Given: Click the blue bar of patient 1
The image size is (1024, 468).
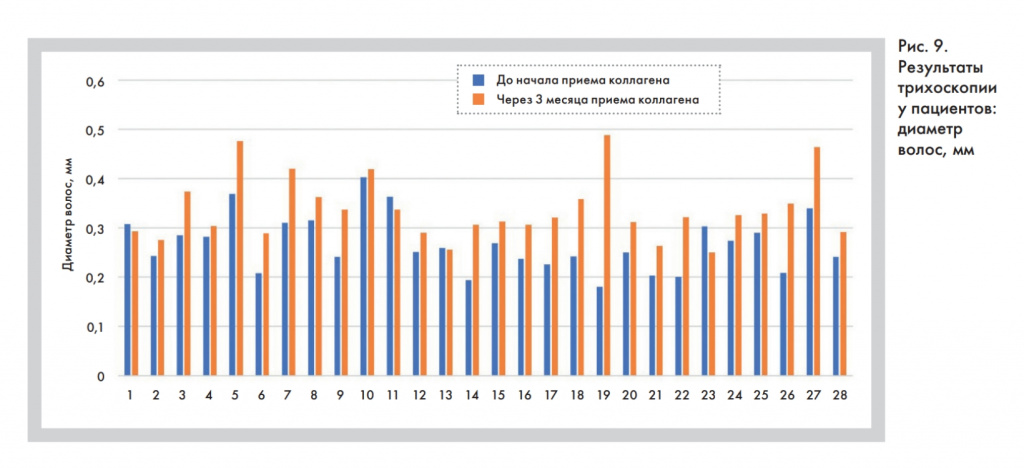Looking at the screenshot, I should (127, 299).
